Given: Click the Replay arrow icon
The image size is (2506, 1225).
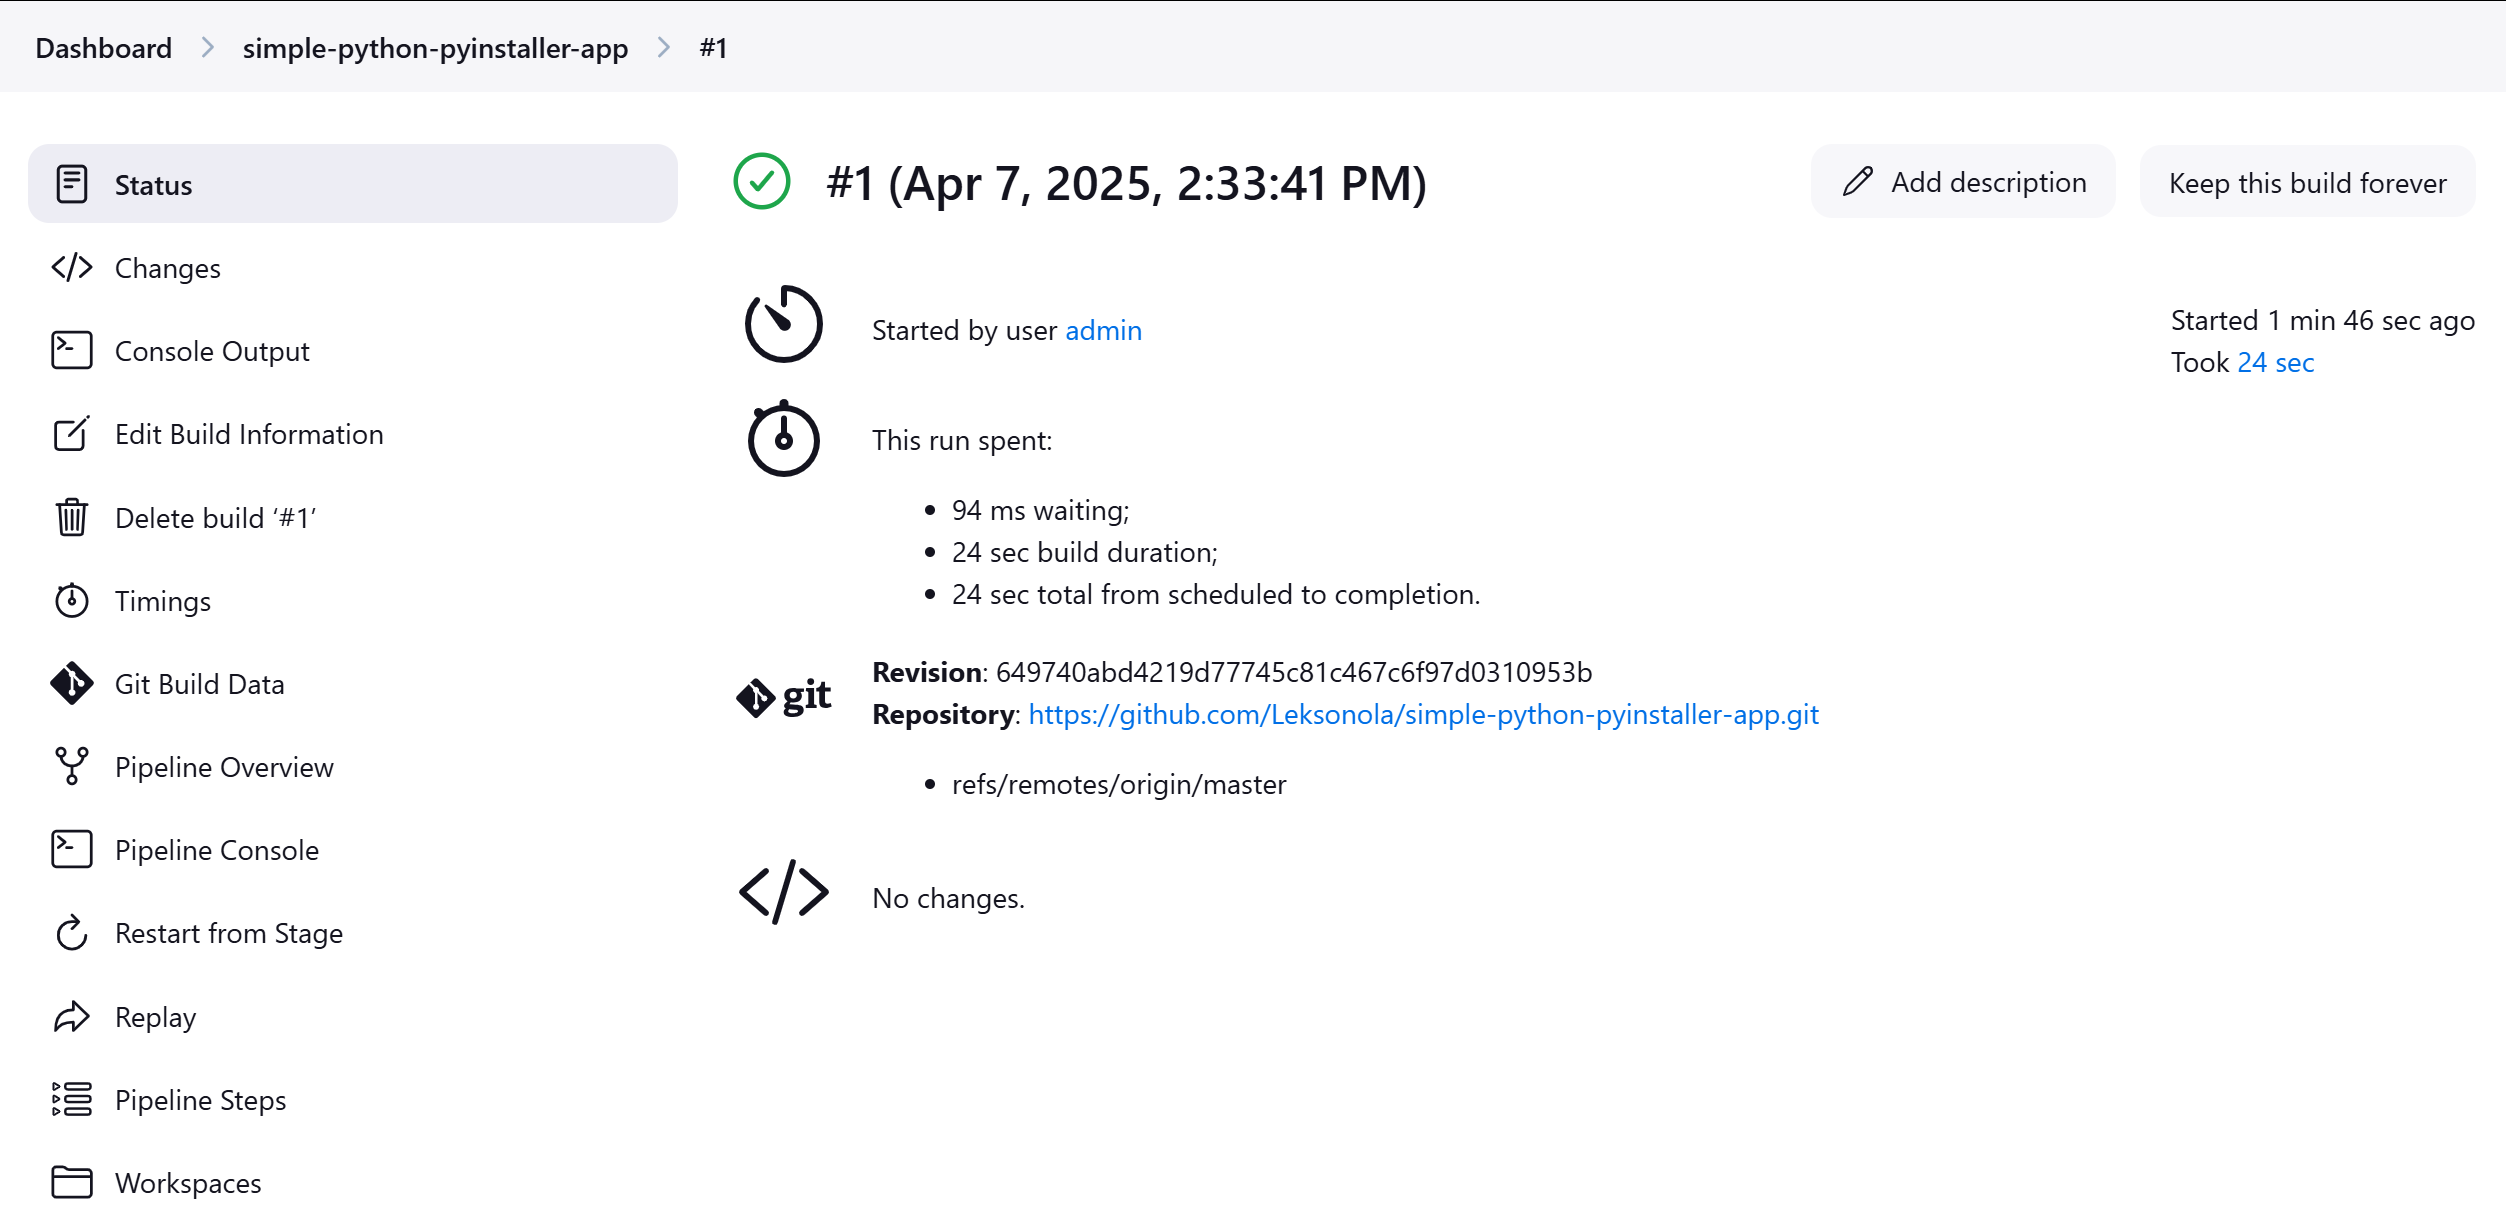Looking at the screenshot, I should [x=72, y=1017].
